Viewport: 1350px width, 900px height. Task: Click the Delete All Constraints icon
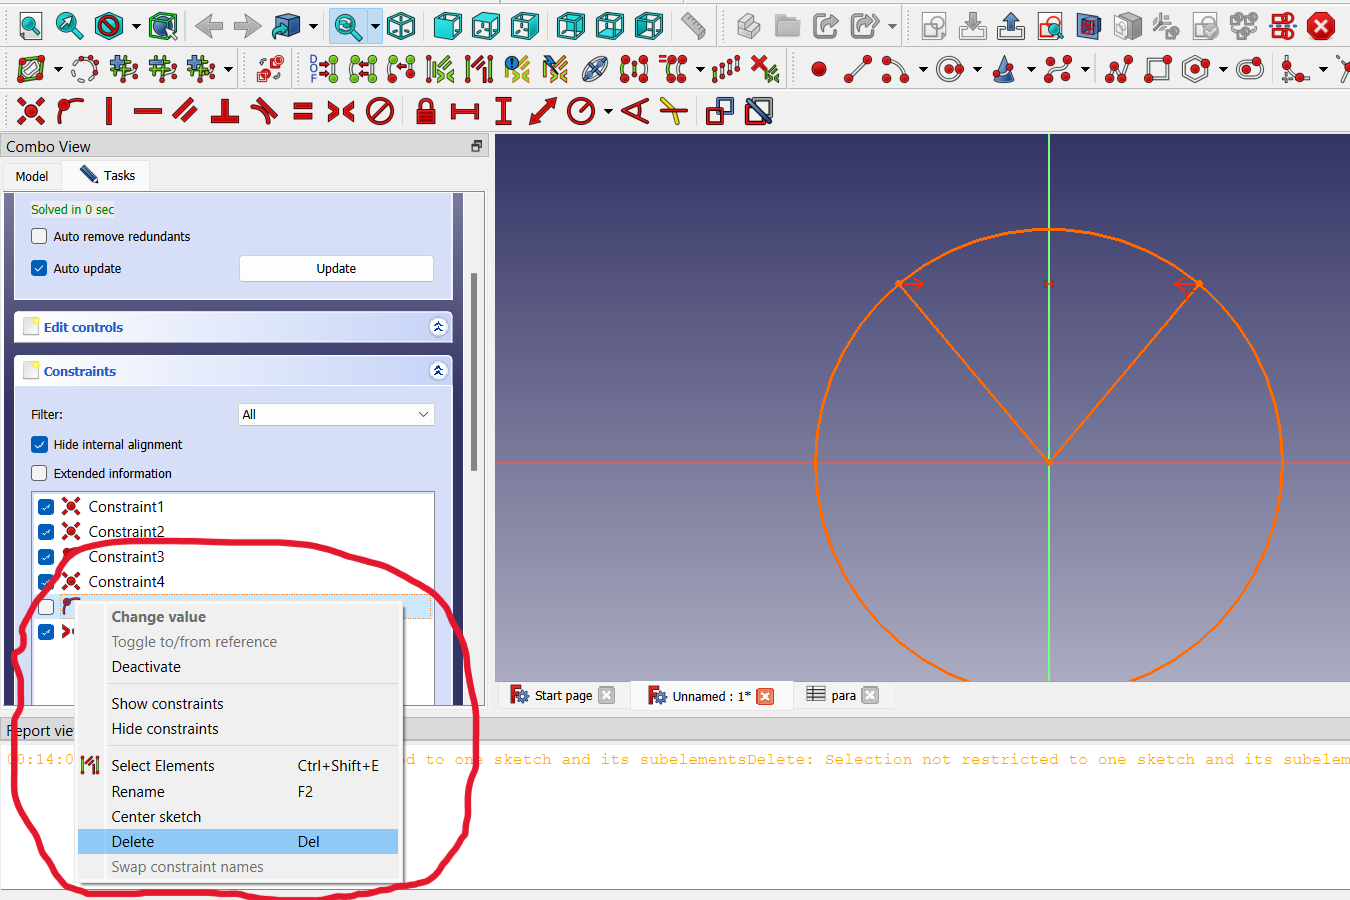tap(765, 69)
